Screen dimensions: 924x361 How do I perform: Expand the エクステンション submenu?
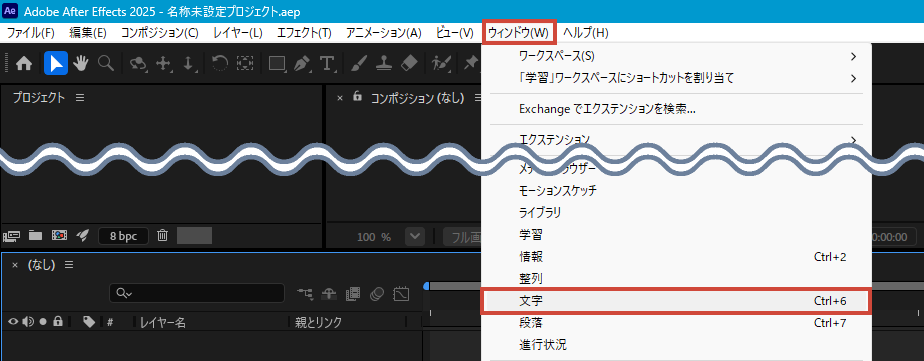676,140
